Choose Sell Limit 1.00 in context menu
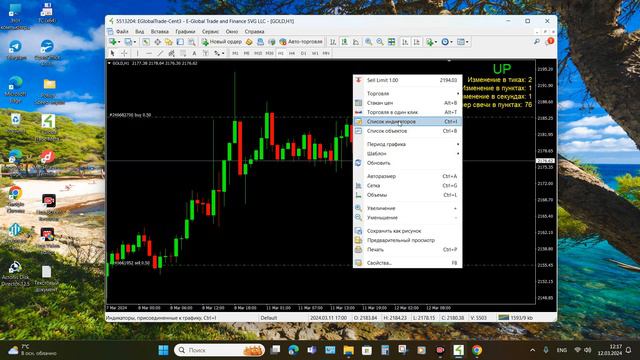Image resolution: width=640 pixels, height=360 pixels. pos(407,80)
